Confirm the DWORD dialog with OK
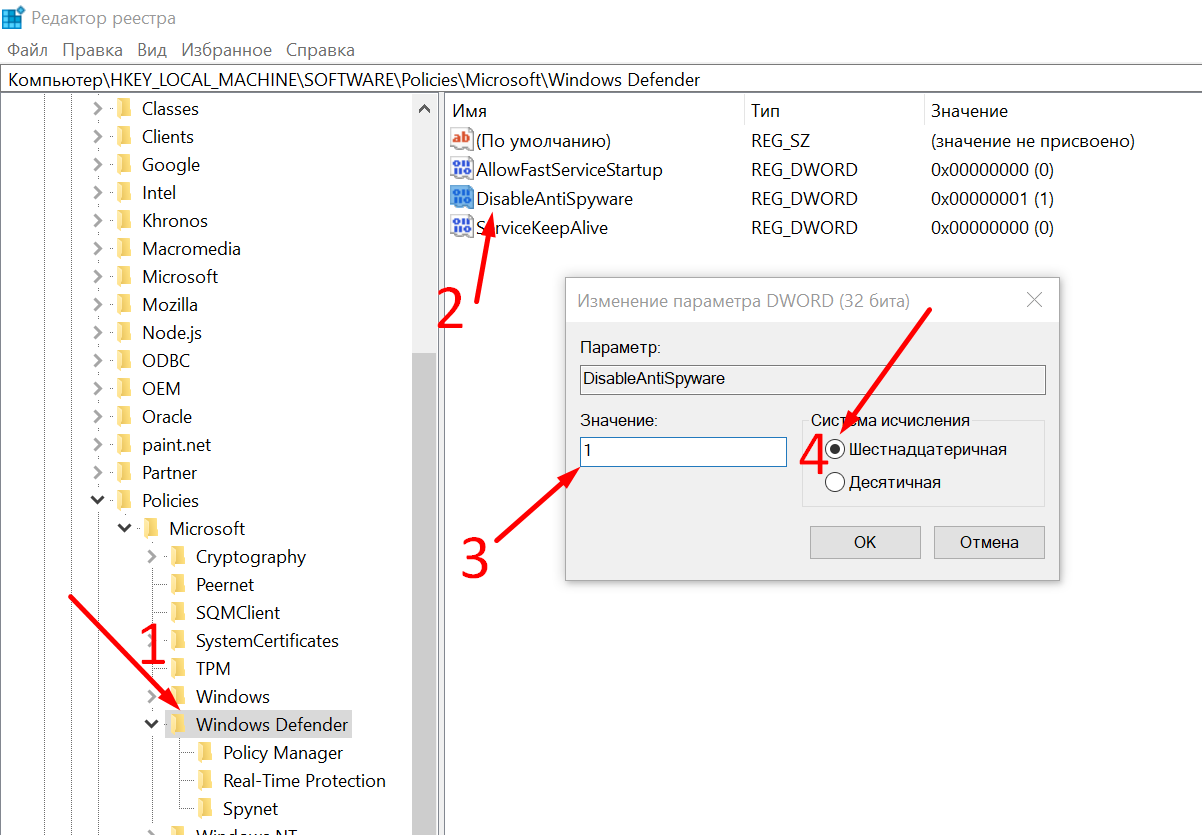 tap(865, 542)
